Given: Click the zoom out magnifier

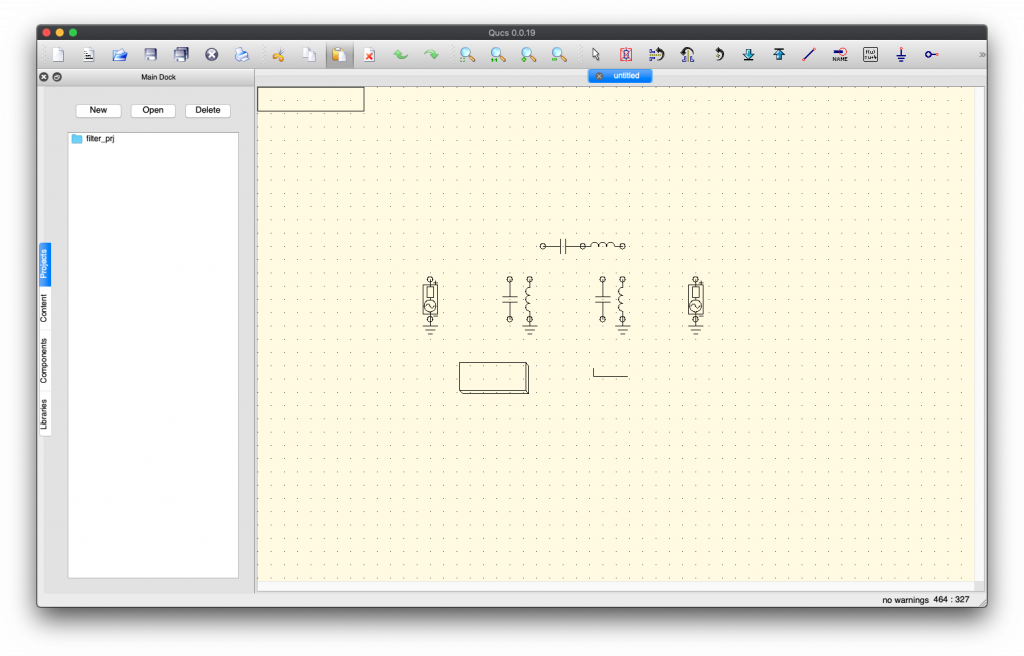Looking at the screenshot, I should 559,55.
